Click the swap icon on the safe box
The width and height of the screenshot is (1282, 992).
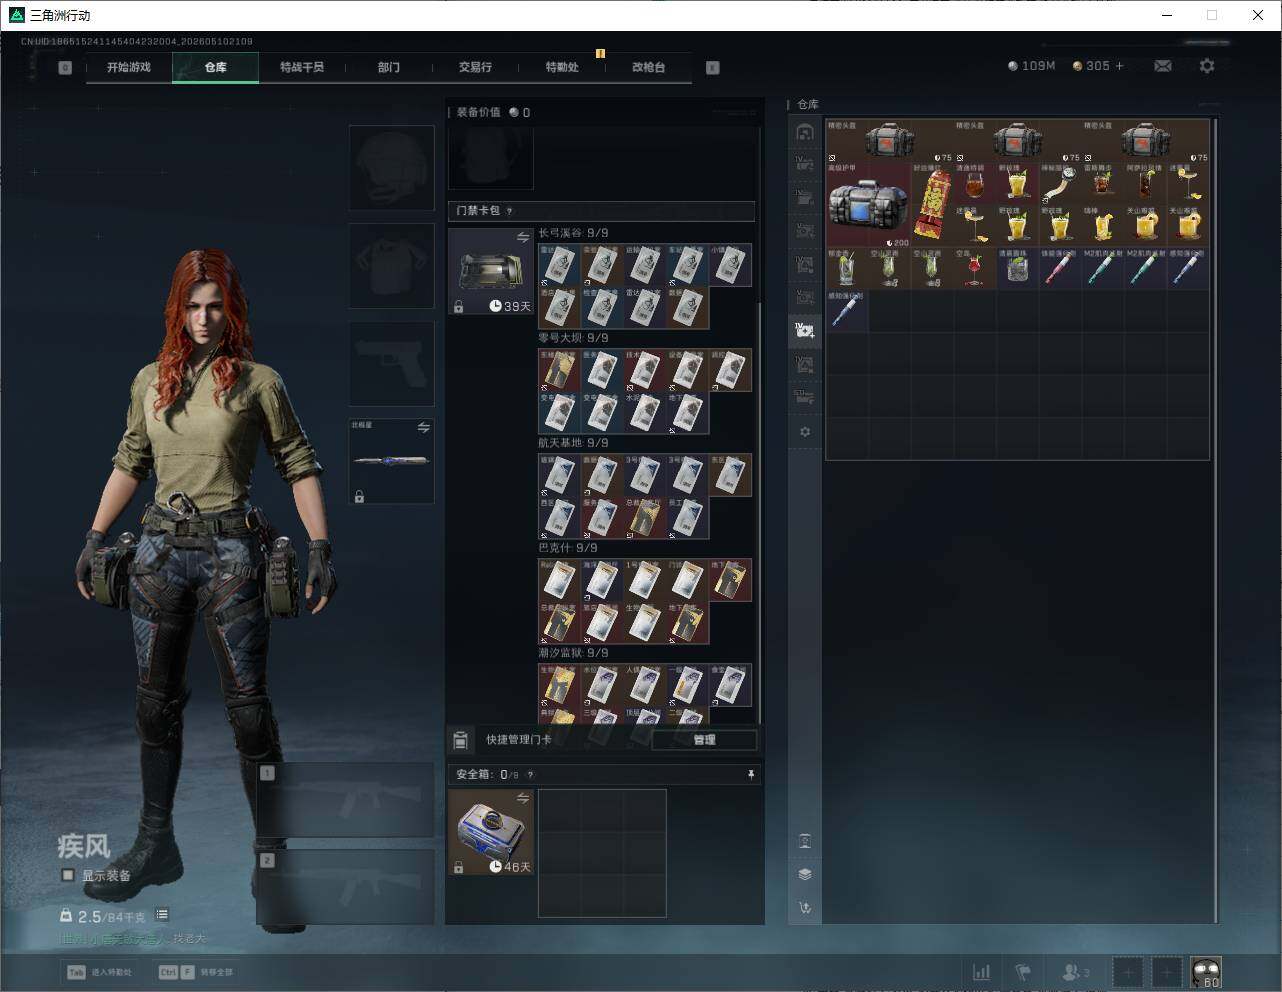click(x=522, y=797)
